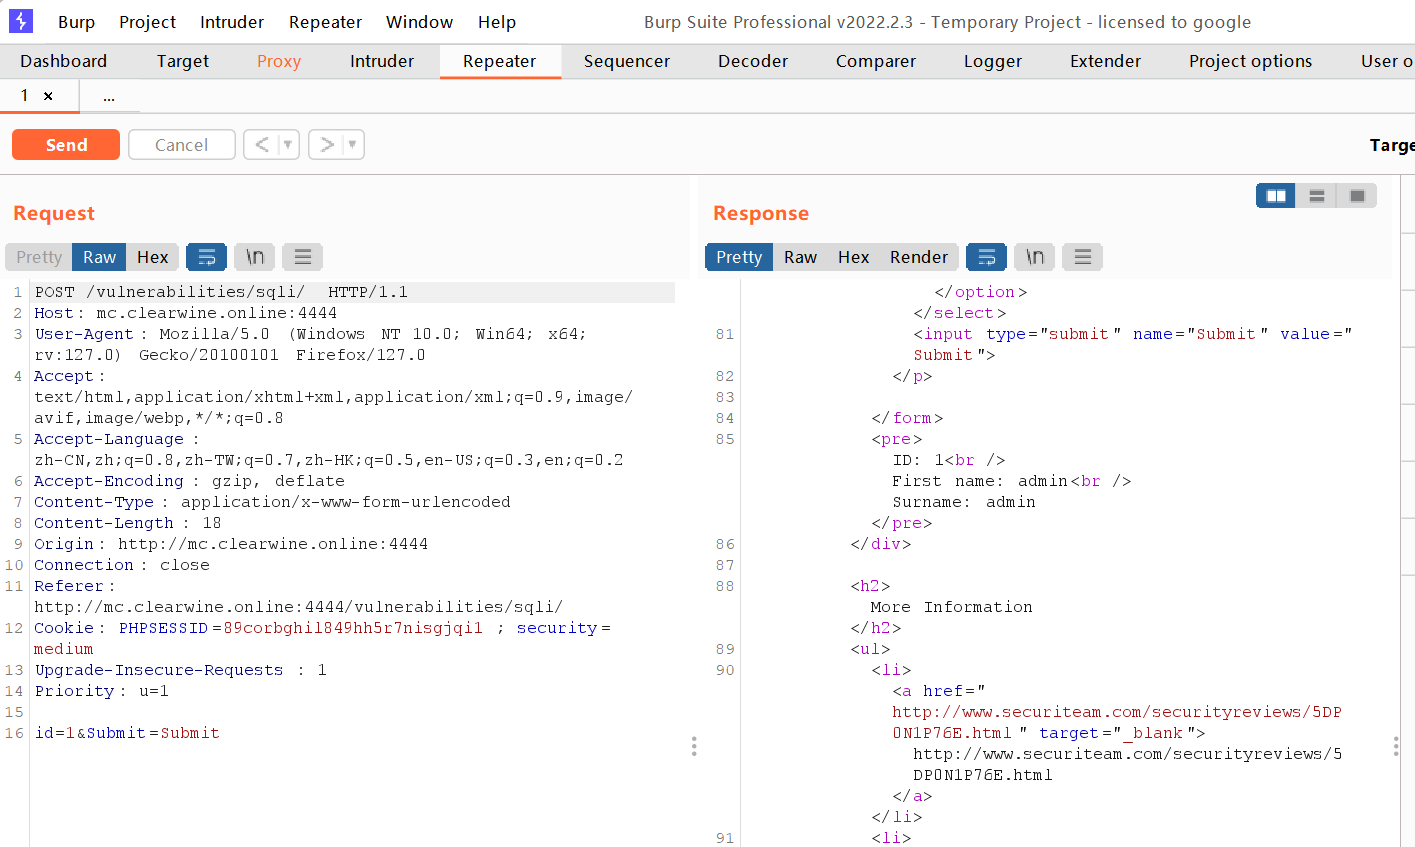Grab the splitter handle between Request and Response

(694, 746)
